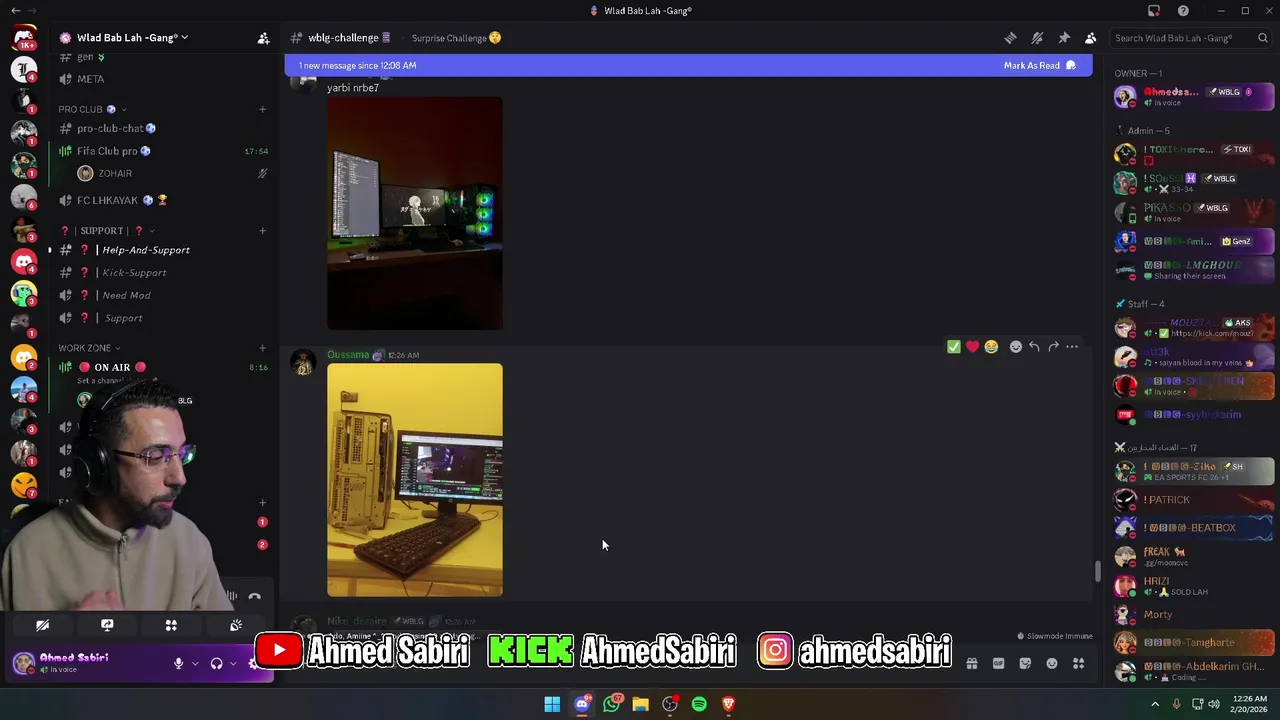This screenshot has height=720, width=1280.
Task: Join Need Mod voice channel
Action: [x=162, y=295]
